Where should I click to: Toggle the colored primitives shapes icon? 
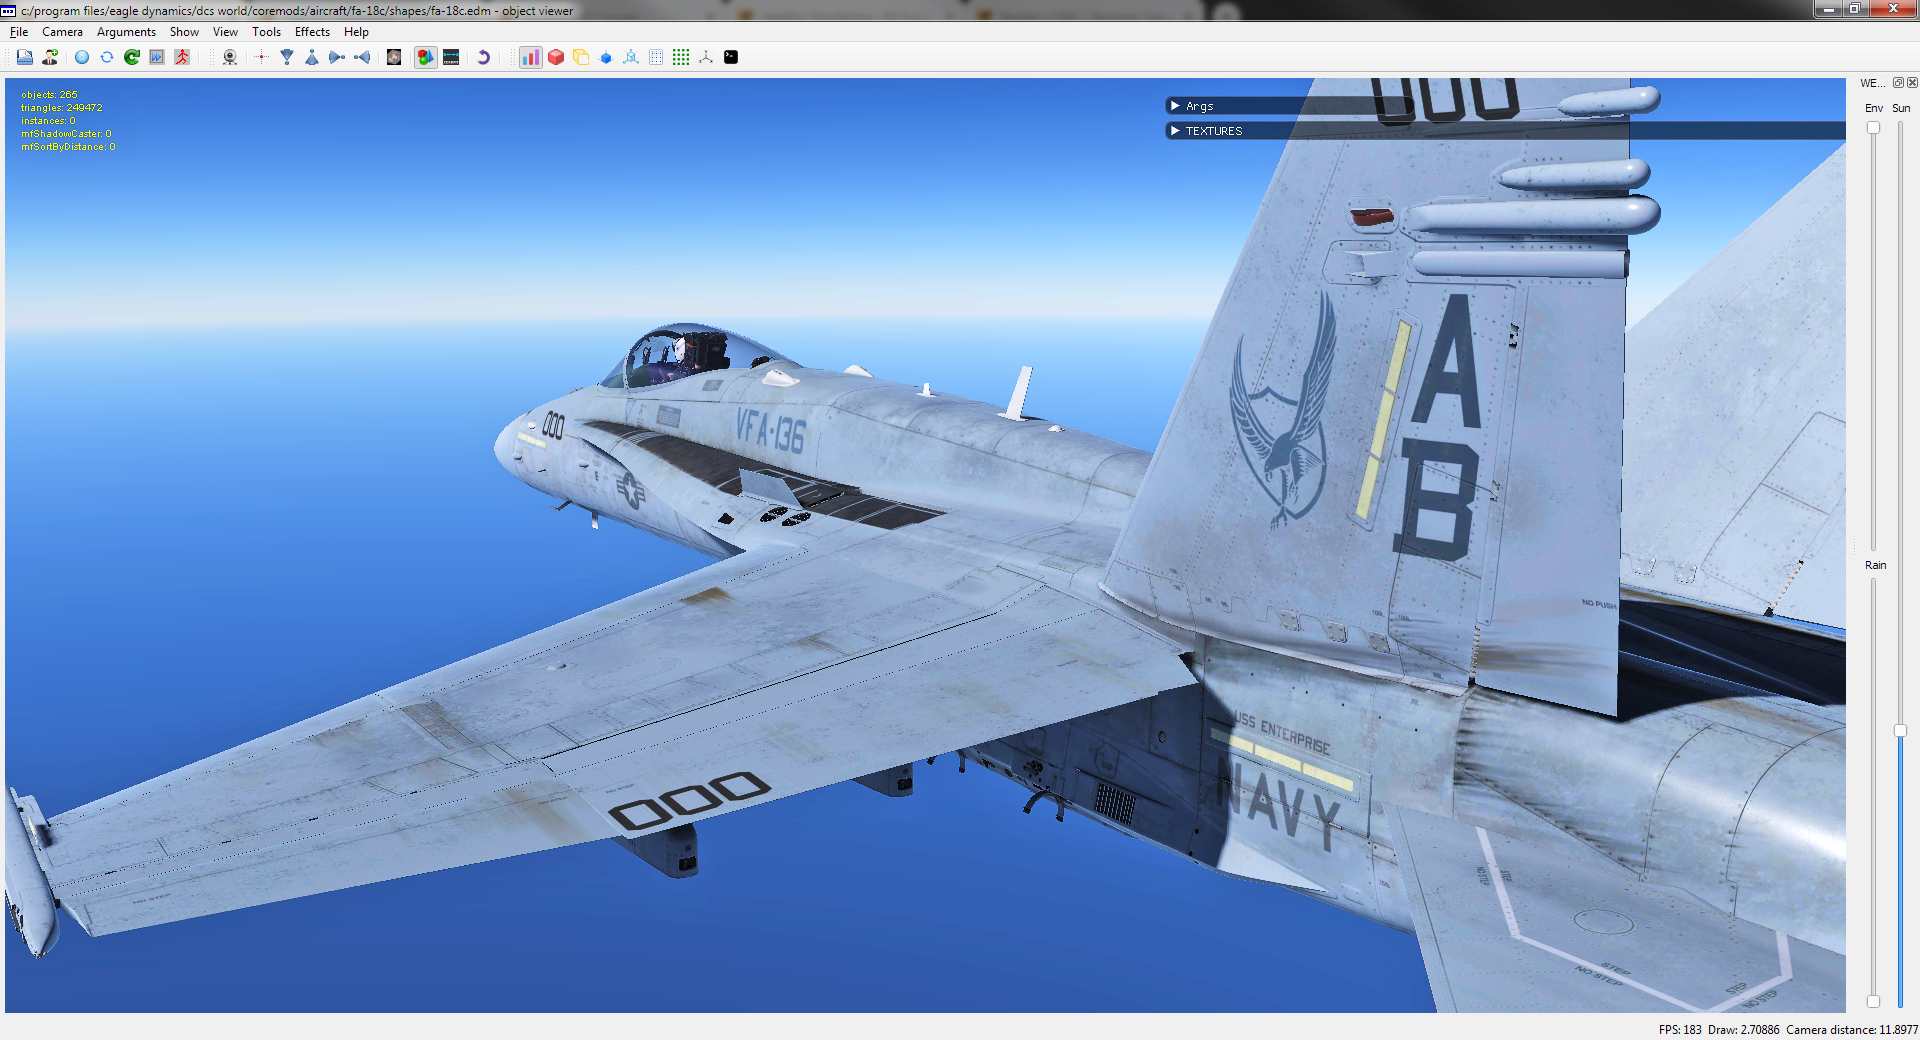click(426, 57)
